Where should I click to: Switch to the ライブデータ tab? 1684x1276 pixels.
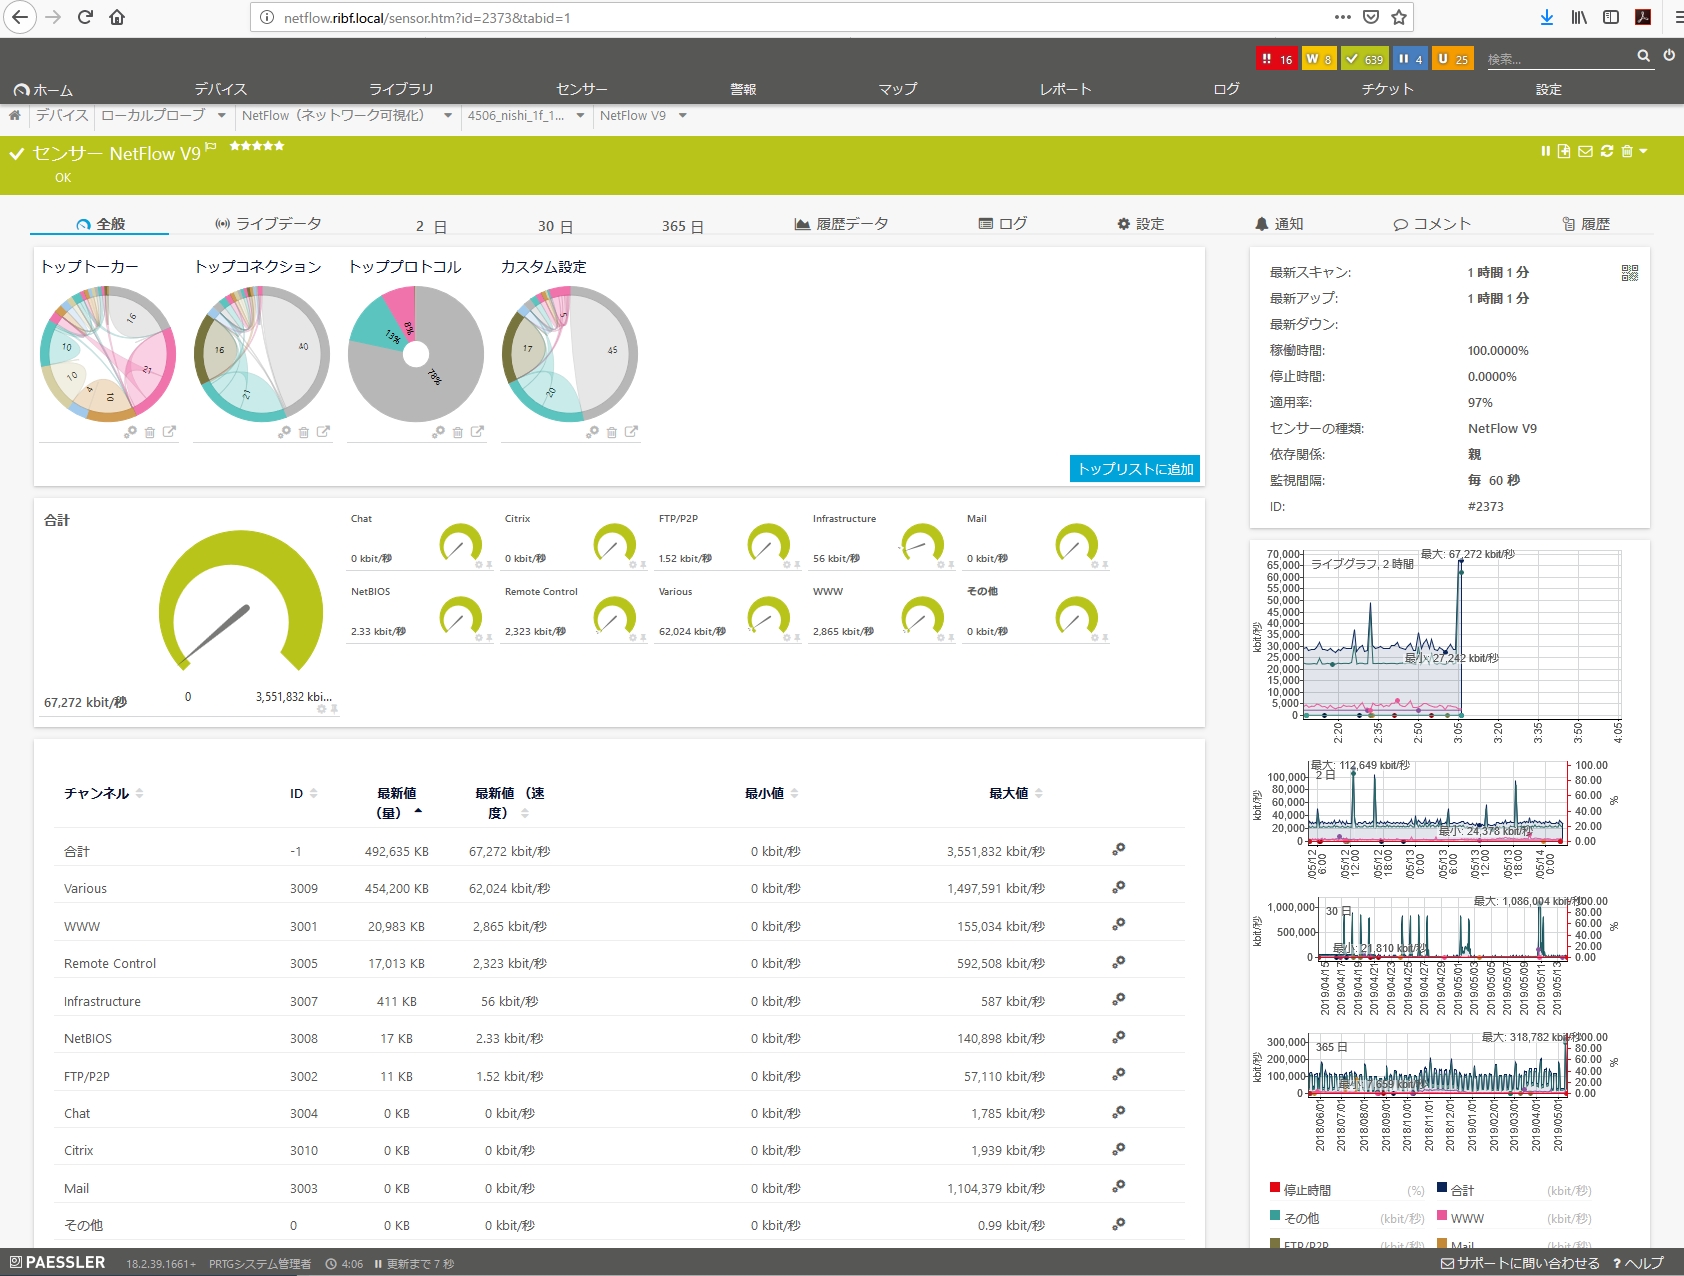[x=268, y=224]
